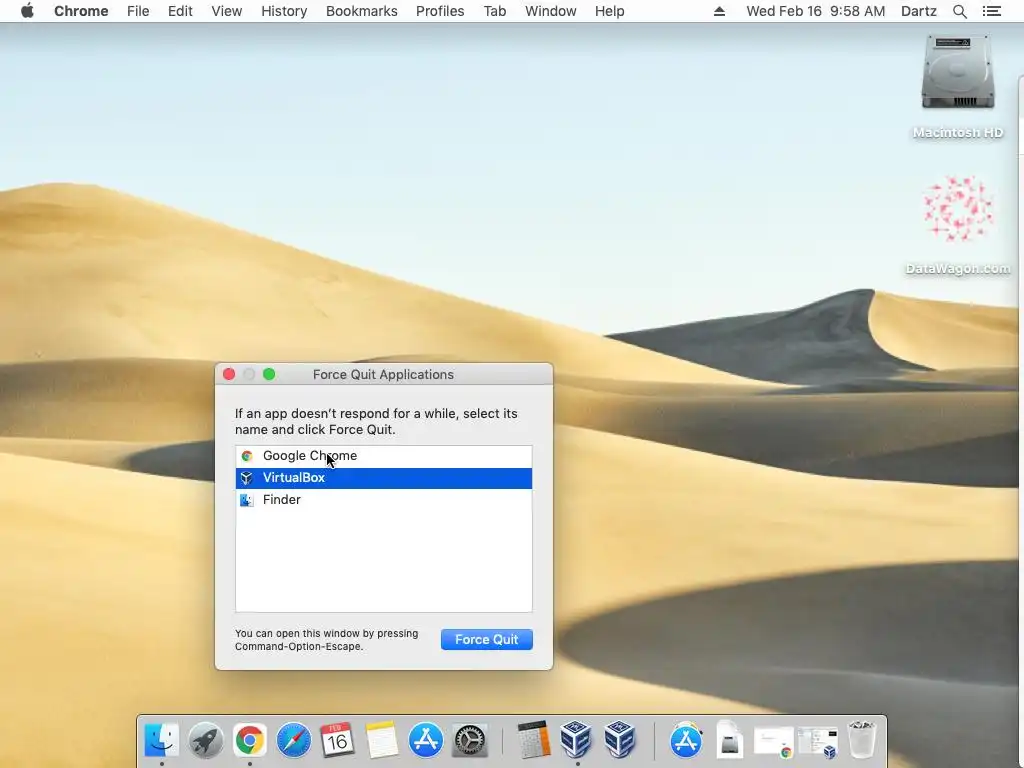This screenshot has width=1024, height=768.
Task: Click Chrome icon in Force Quit list
Action: click(x=247, y=456)
